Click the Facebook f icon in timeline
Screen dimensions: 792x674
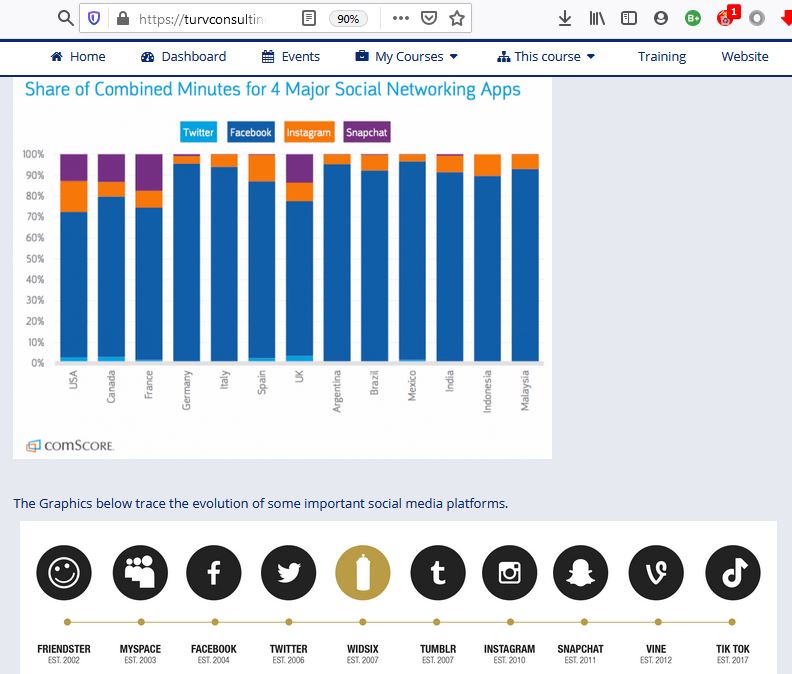214,572
